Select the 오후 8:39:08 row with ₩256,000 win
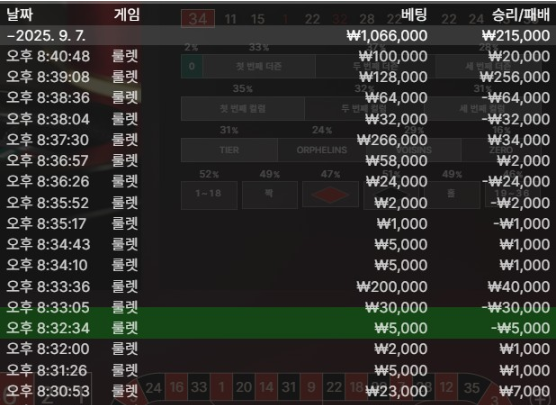This screenshot has height=405, width=558. tap(278, 77)
